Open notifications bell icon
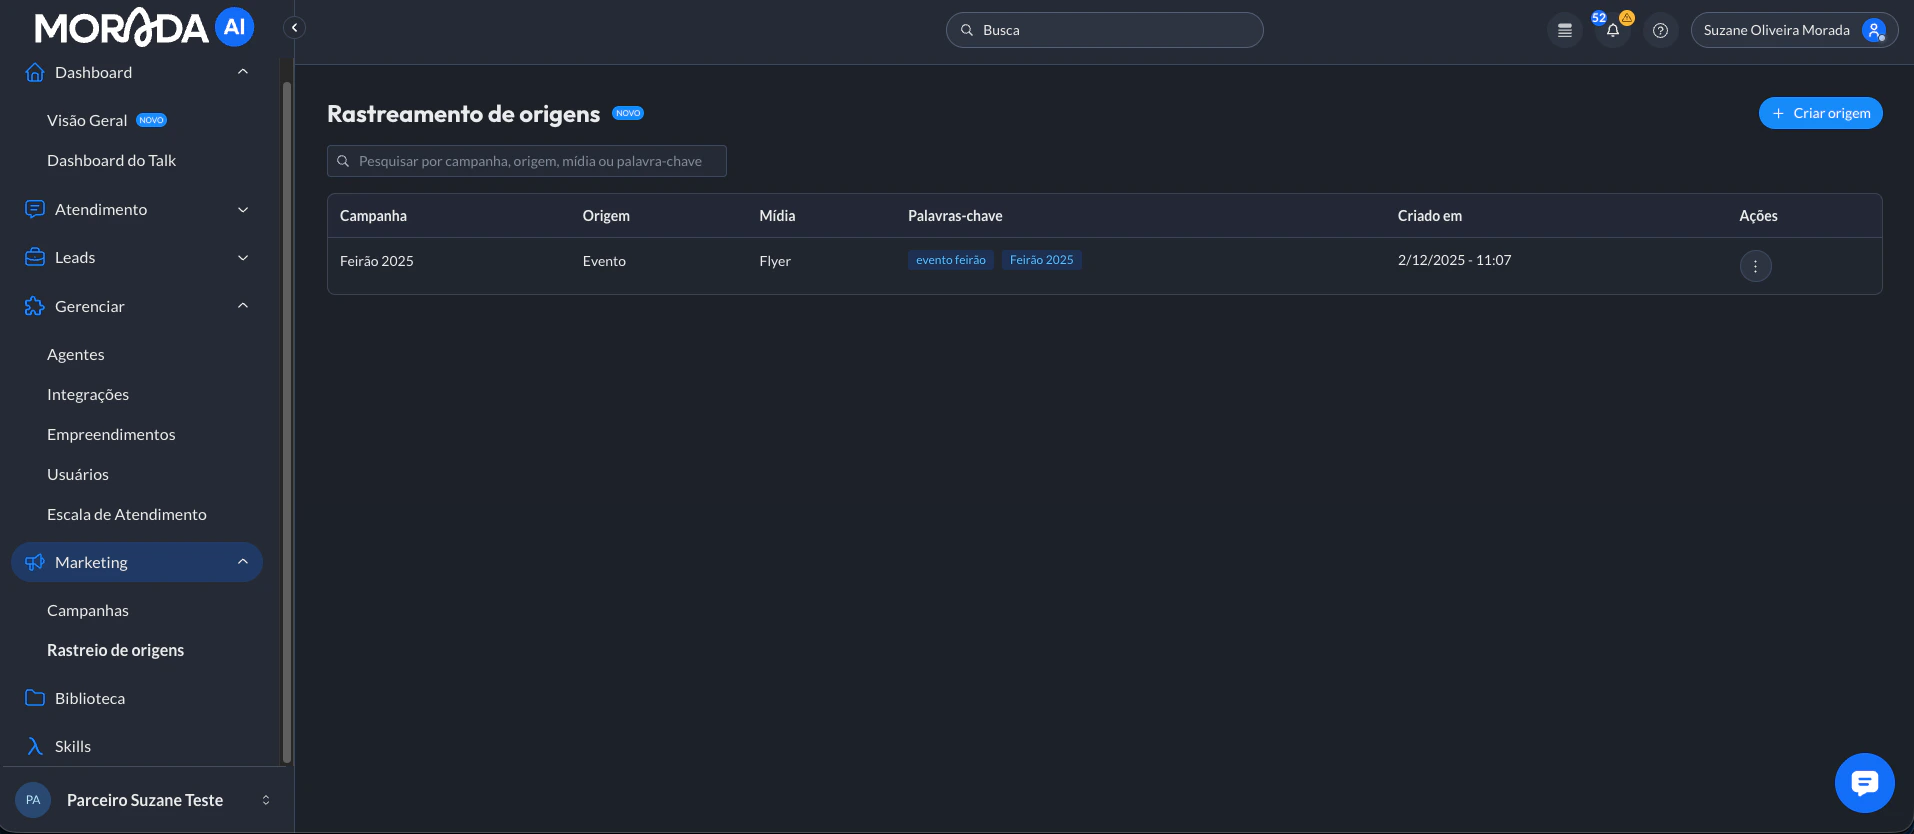 [x=1612, y=31]
